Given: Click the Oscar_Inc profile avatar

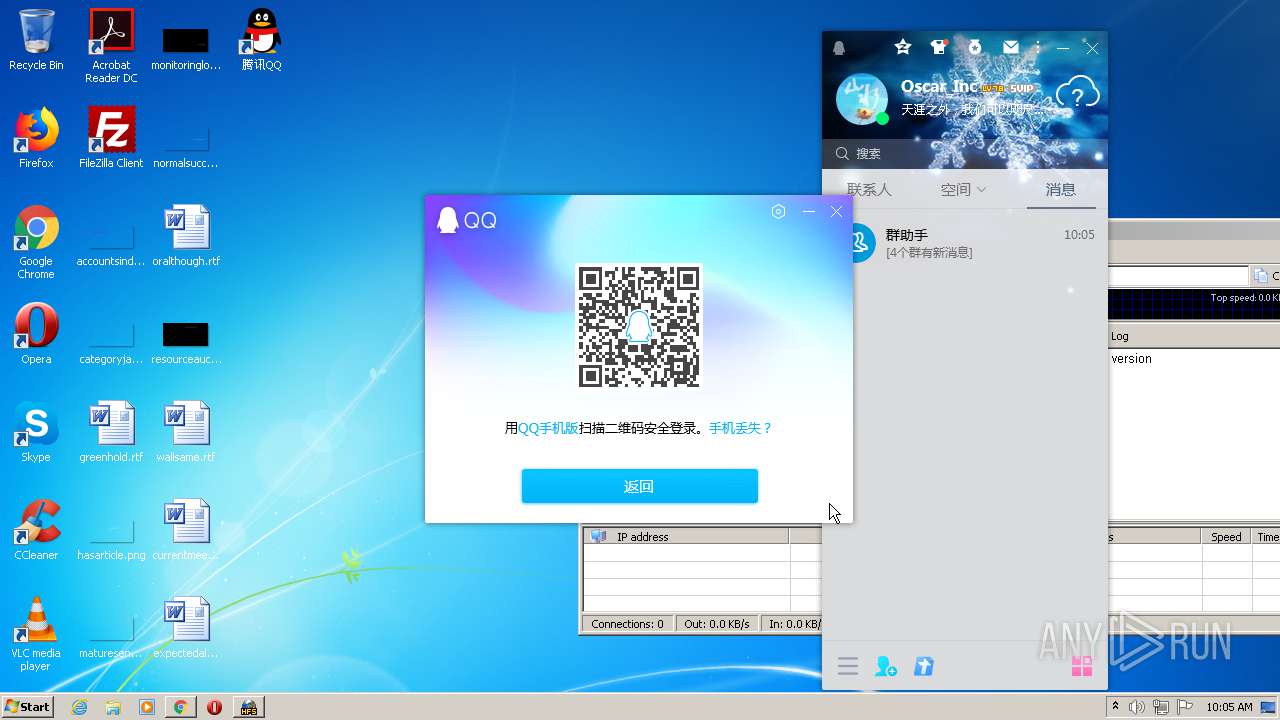Looking at the screenshot, I should (861, 99).
